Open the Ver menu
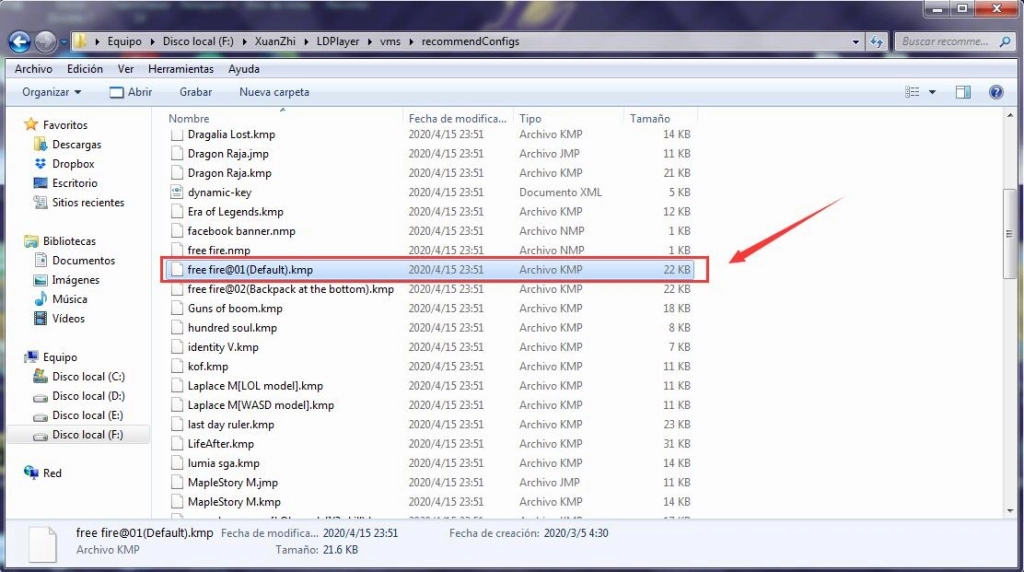Screen dimensions: 1024x572 pyautogui.click(x=125, y=69)
